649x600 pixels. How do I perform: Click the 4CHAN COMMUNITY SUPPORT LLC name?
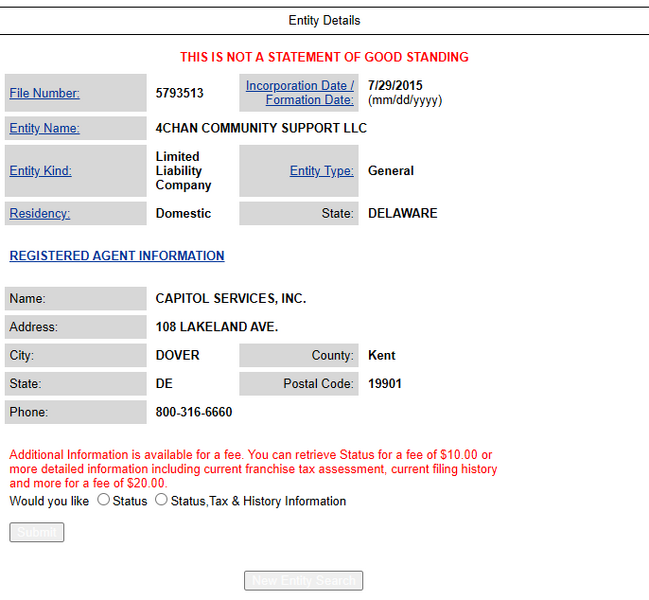[261, 128]
